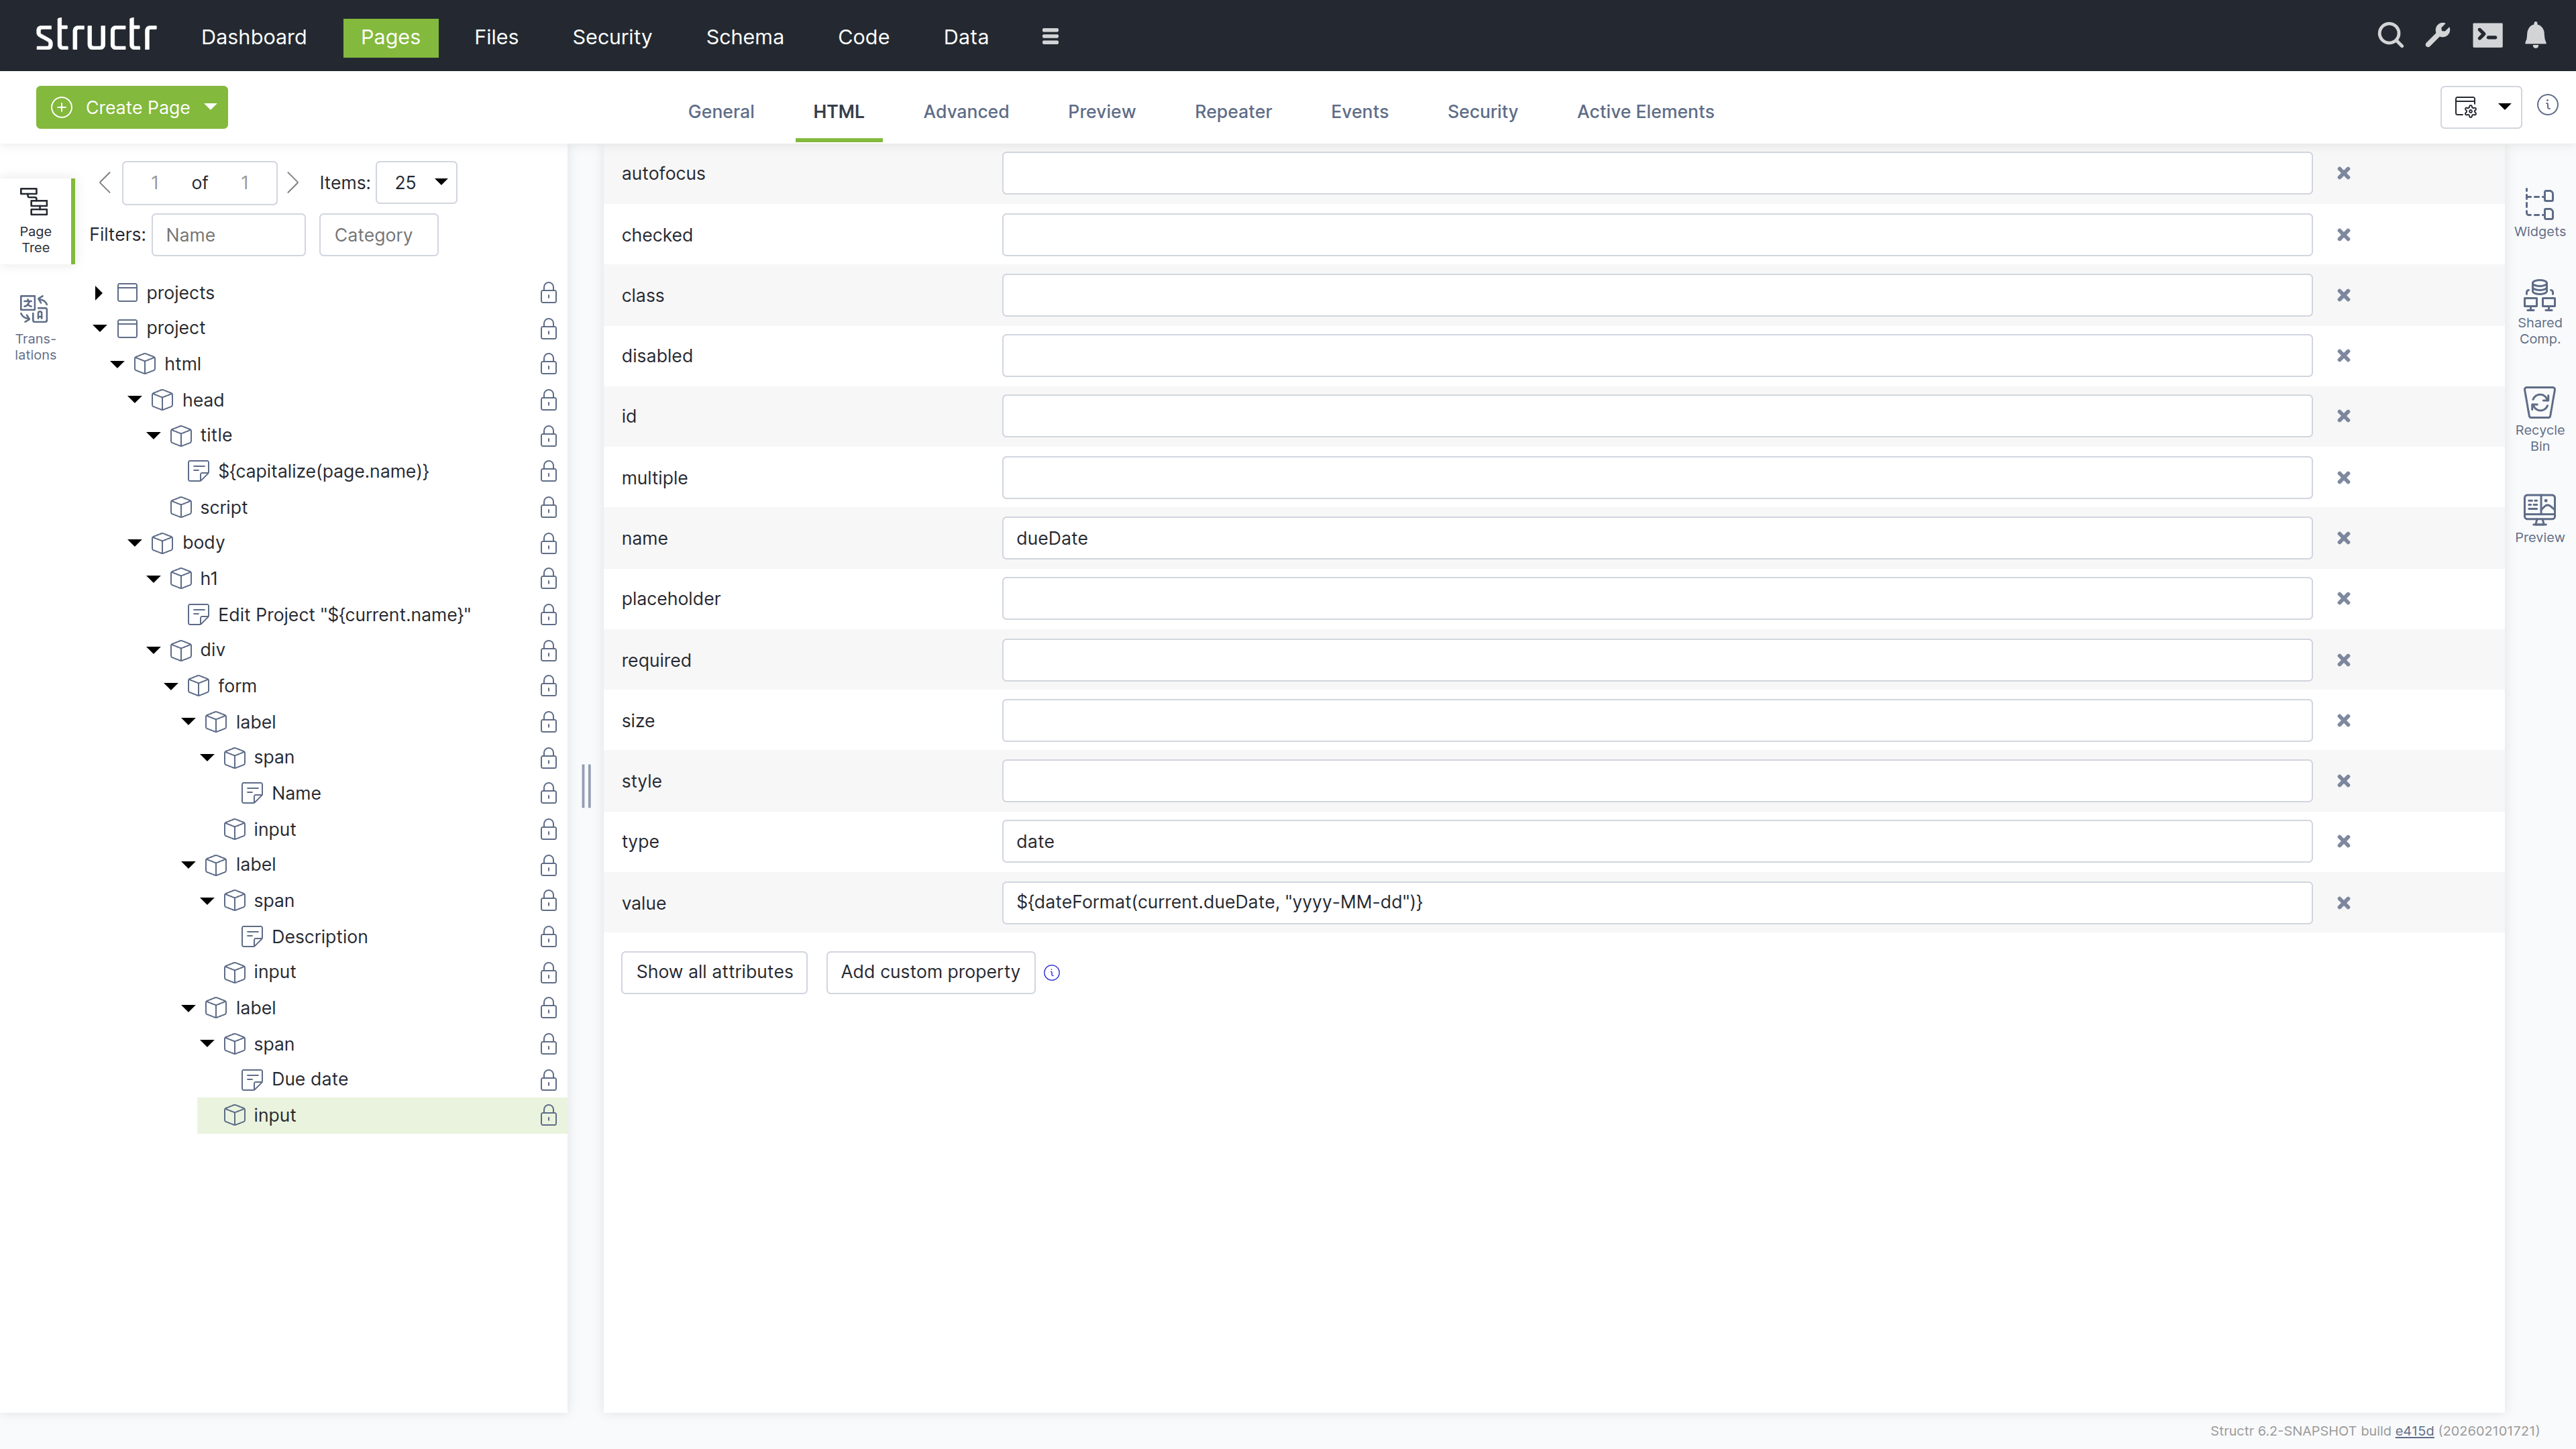Open the Widgets panel
Viewport: 2576px width, 1449px height.
point(2540,212)
